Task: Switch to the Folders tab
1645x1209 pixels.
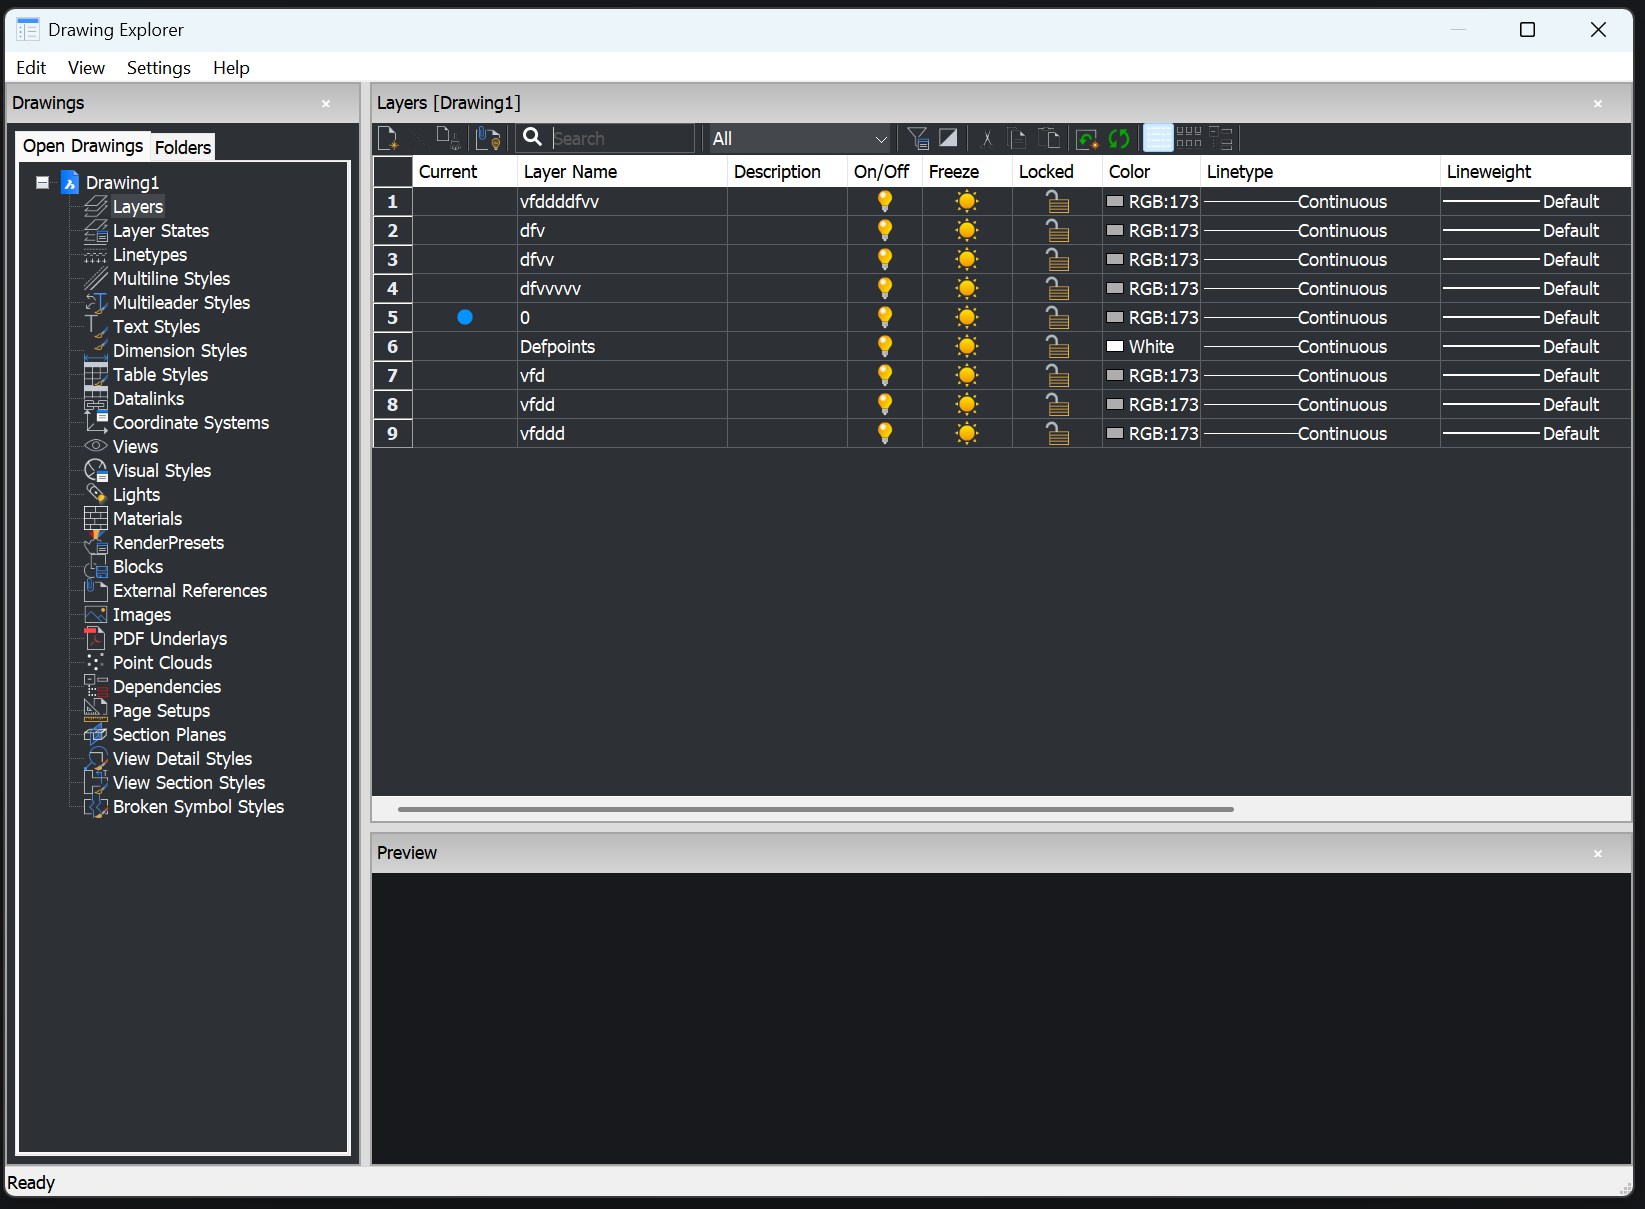Action: coord(183,147)
